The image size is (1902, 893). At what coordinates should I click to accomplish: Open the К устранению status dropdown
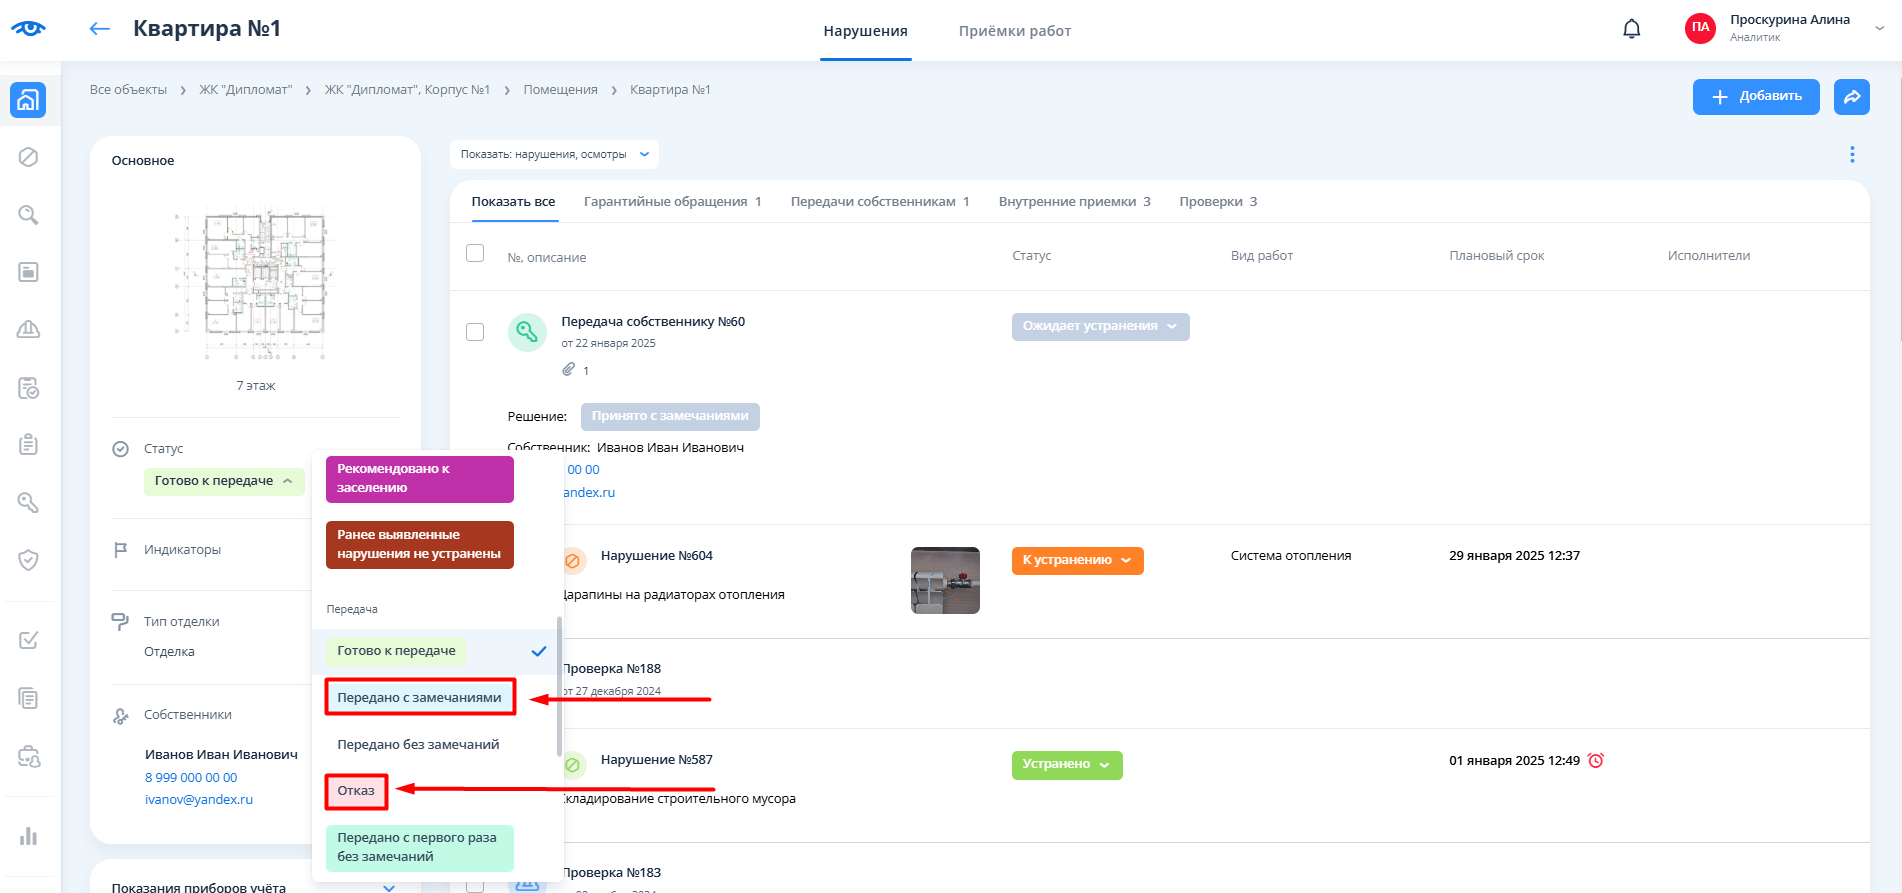(x=1077, y=560)
